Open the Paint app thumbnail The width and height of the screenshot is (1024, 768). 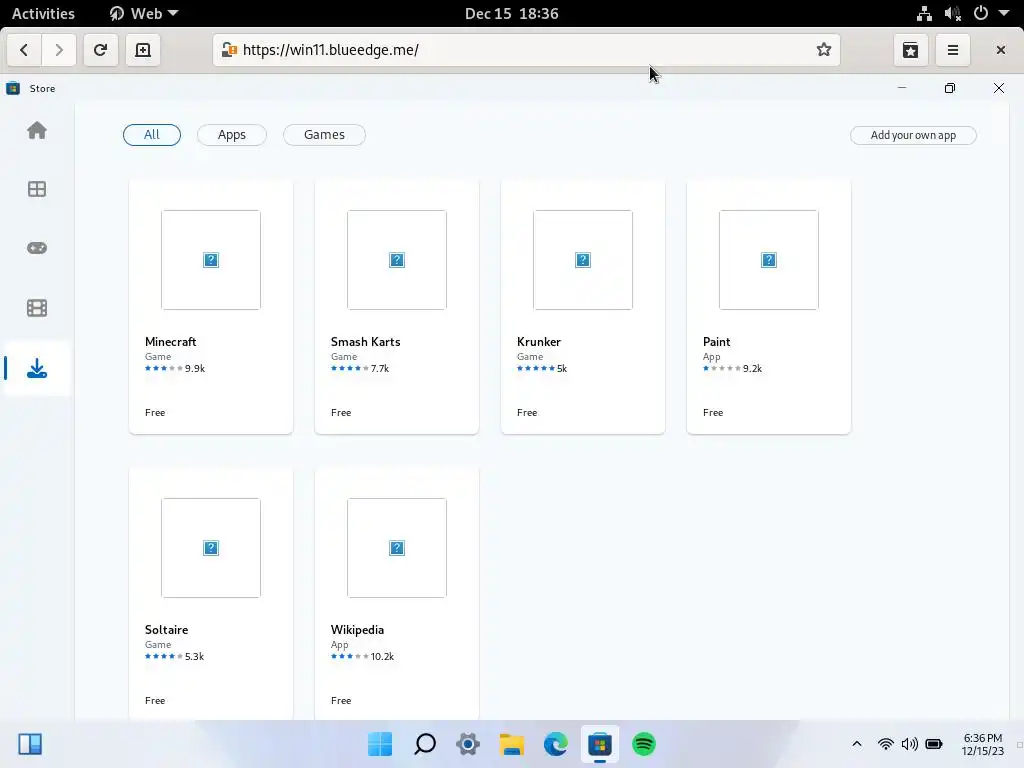pos(769,260)
